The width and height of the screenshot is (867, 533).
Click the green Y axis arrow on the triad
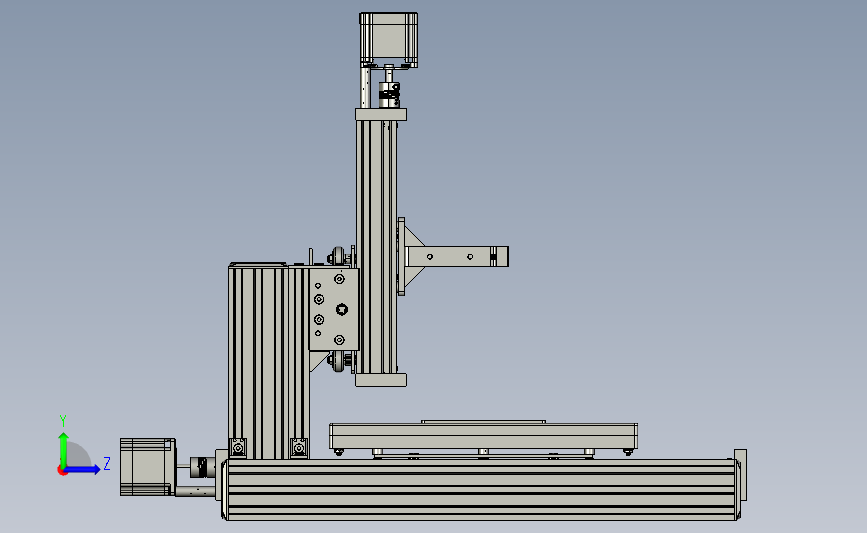tap(64, 448)
